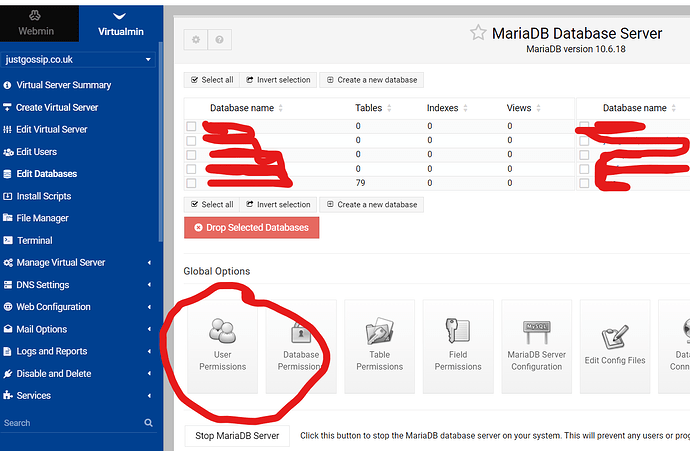
Task: Expand DNS Settings sidebar section
Action: pos(80,285)
